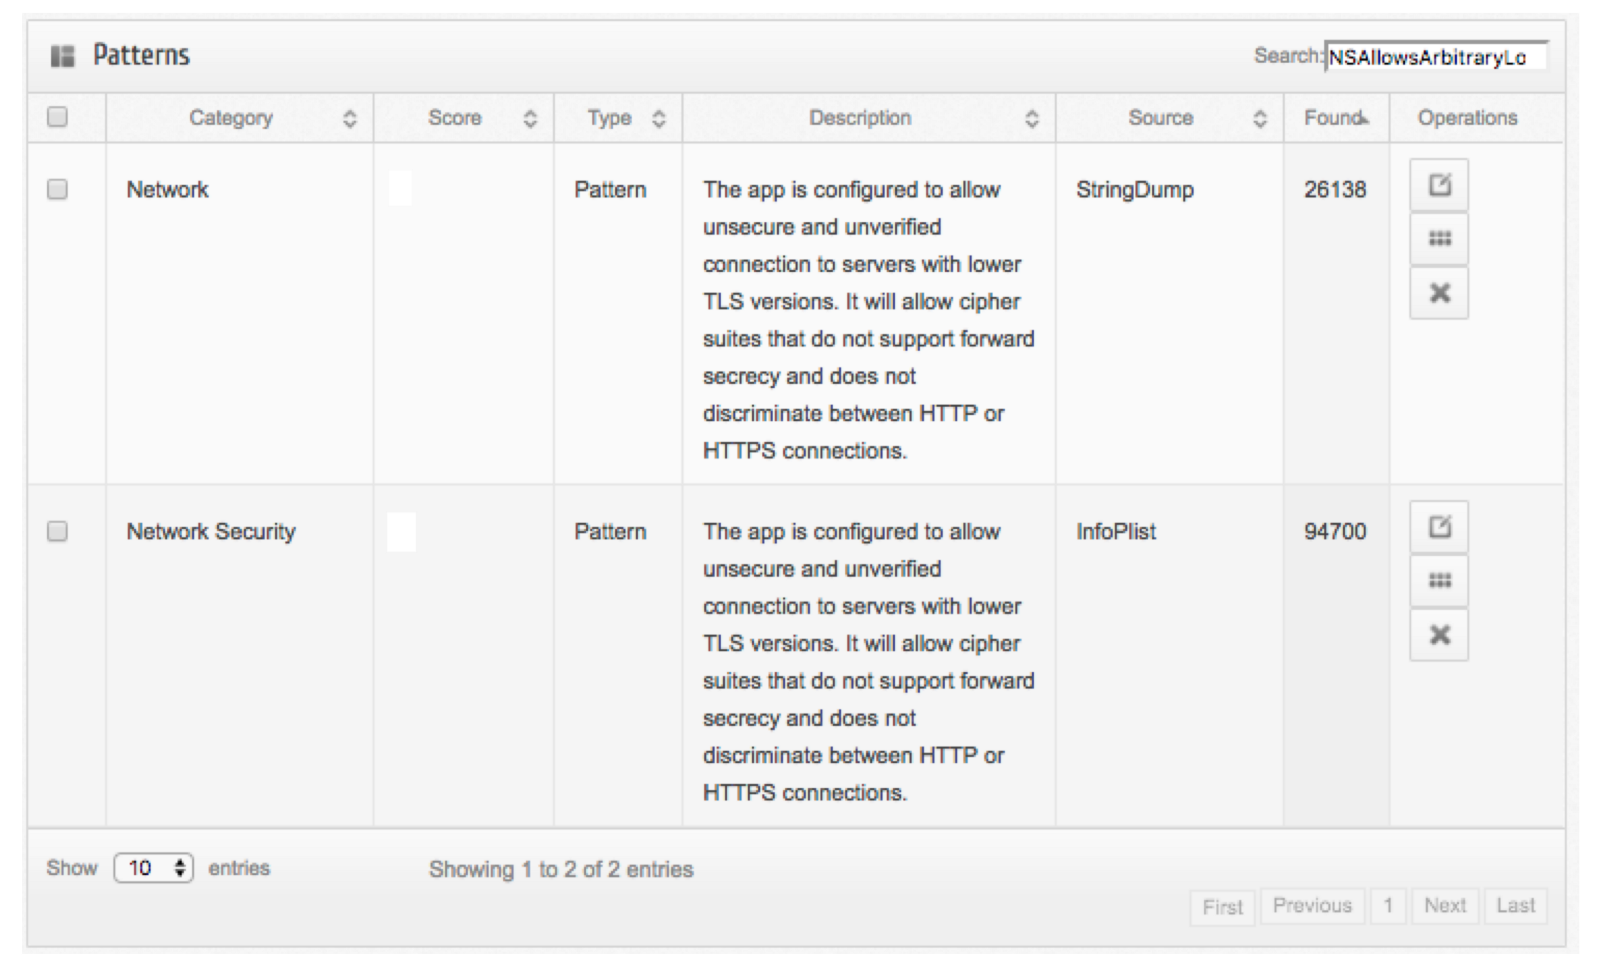Screen dimensions: 1600x969
Task: Click the Patterns panel icon in the header
Action: (63, 56)
